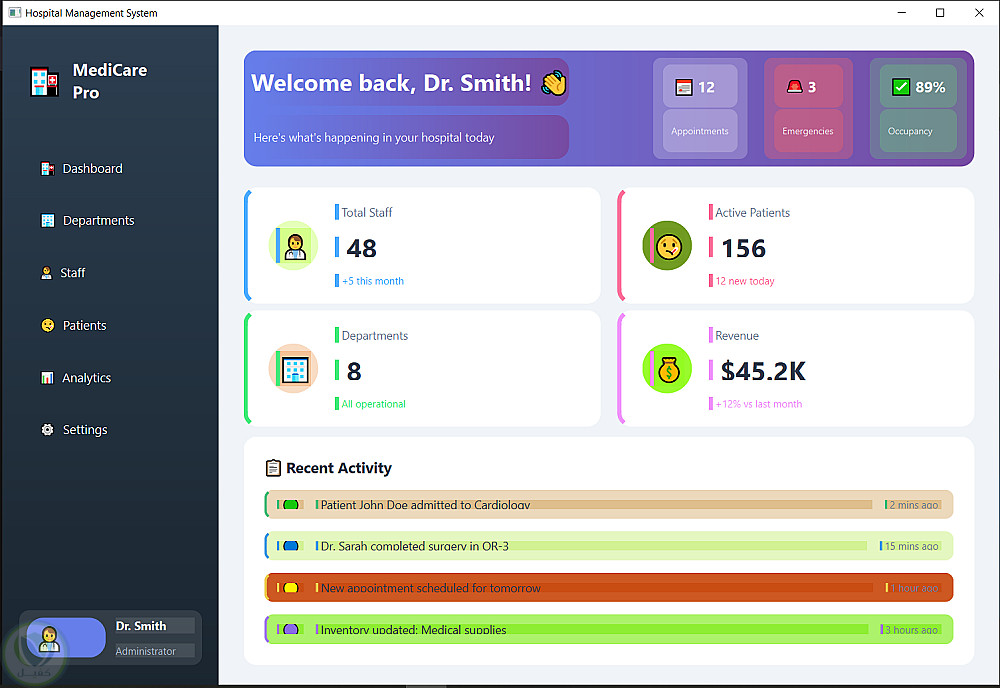The height and width of the screenshot is (688, 1000).
Task: Click the Total Staff card label
Action: click(367, 212)
